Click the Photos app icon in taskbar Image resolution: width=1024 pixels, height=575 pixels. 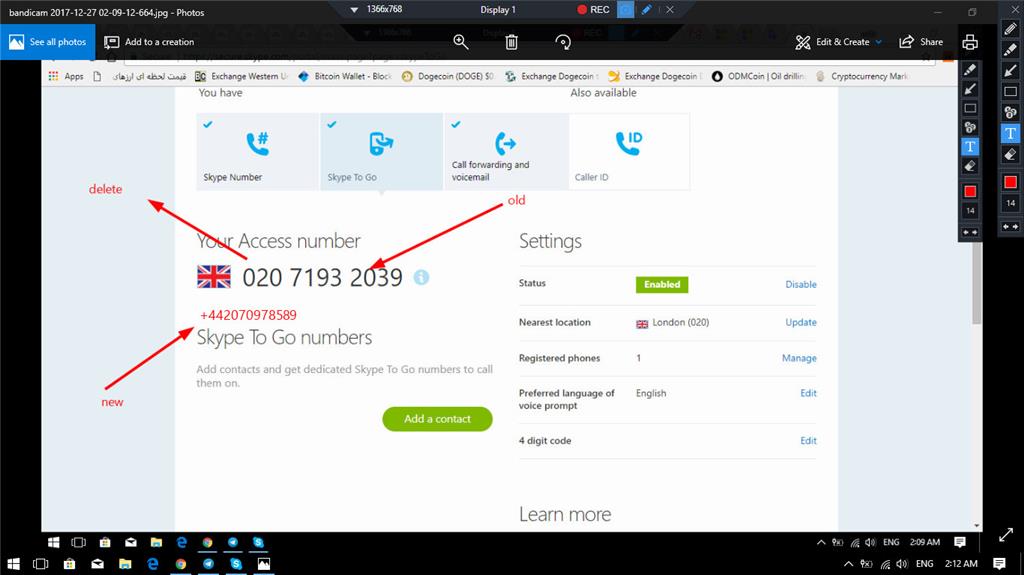click(x=264, y=564)
